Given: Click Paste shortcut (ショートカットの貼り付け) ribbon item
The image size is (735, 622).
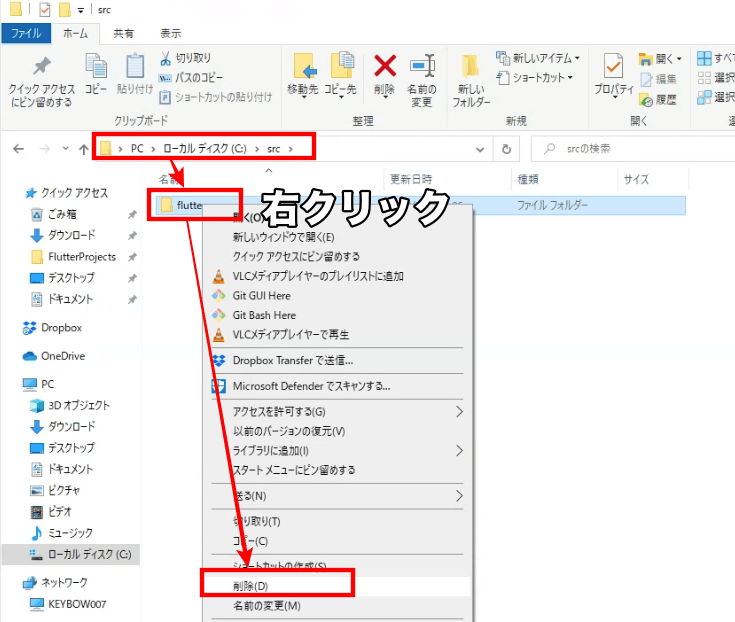Looking at the screenshot, I should [216, 97].
